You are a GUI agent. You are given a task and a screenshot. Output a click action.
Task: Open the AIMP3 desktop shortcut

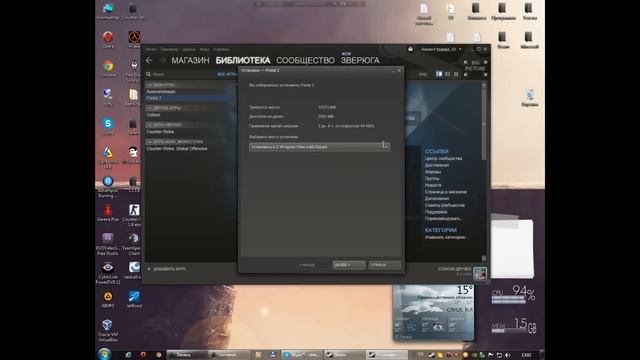click(x=108, y=299)
